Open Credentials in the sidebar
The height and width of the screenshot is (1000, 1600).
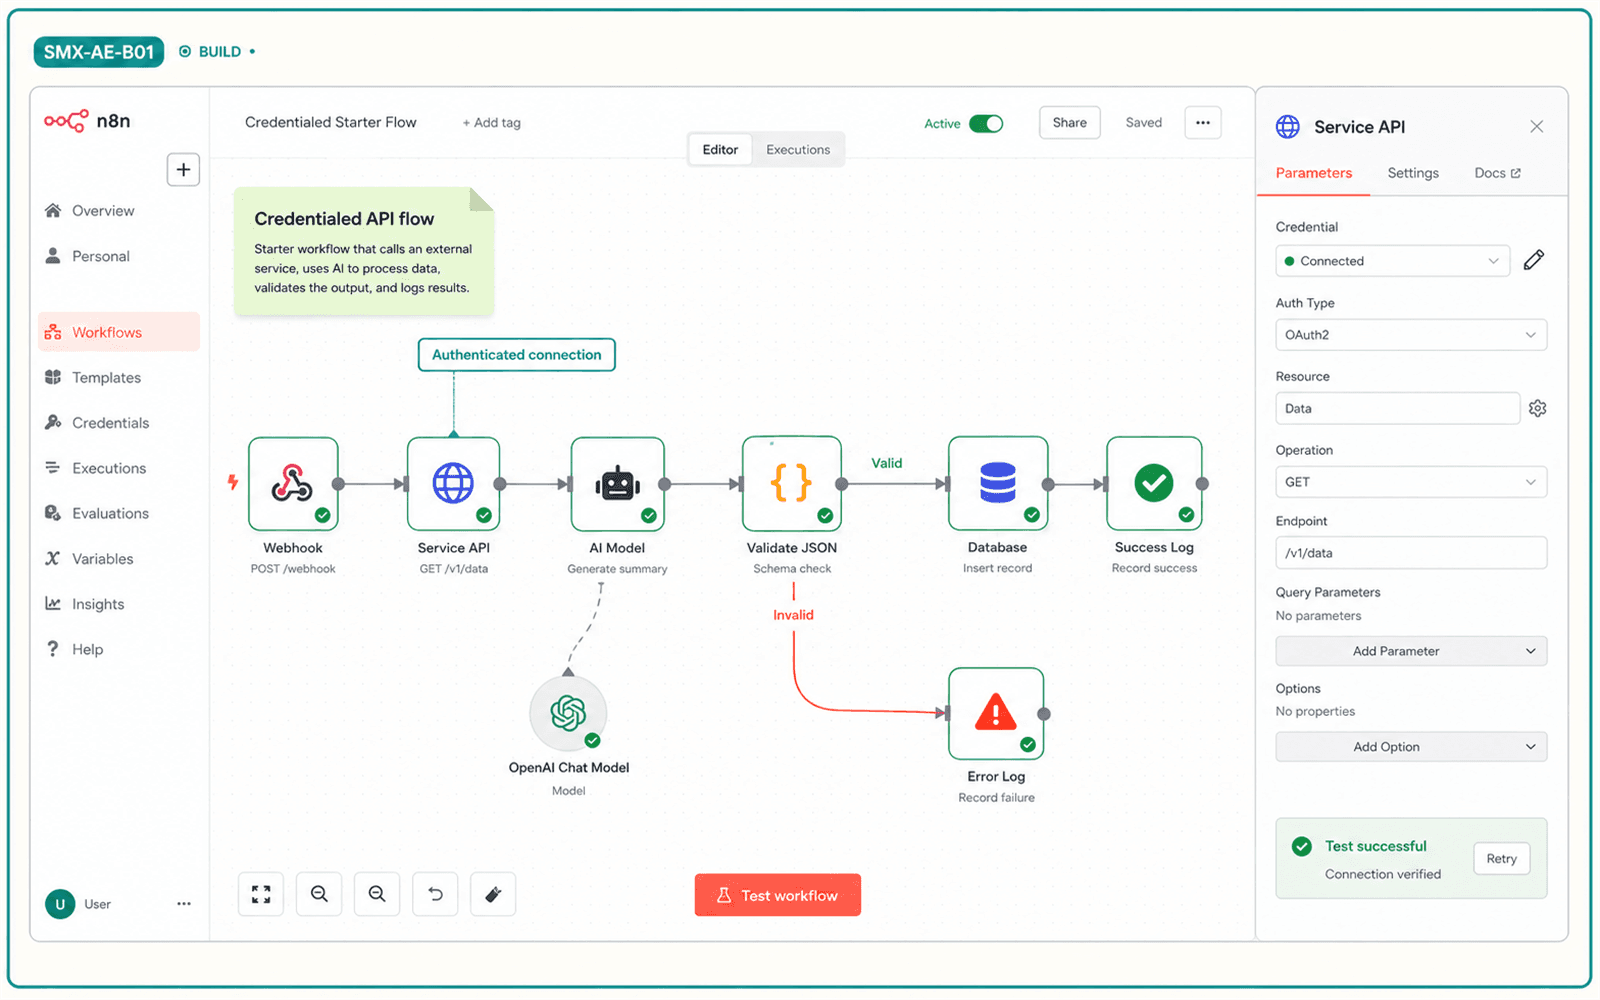119,423
